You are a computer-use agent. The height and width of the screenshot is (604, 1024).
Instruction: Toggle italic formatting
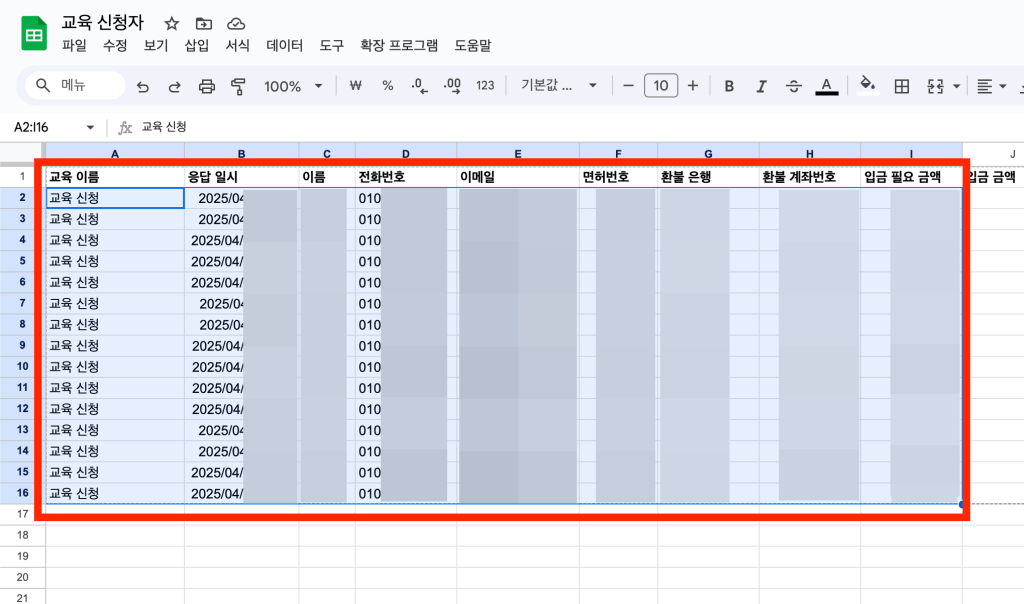761,86
